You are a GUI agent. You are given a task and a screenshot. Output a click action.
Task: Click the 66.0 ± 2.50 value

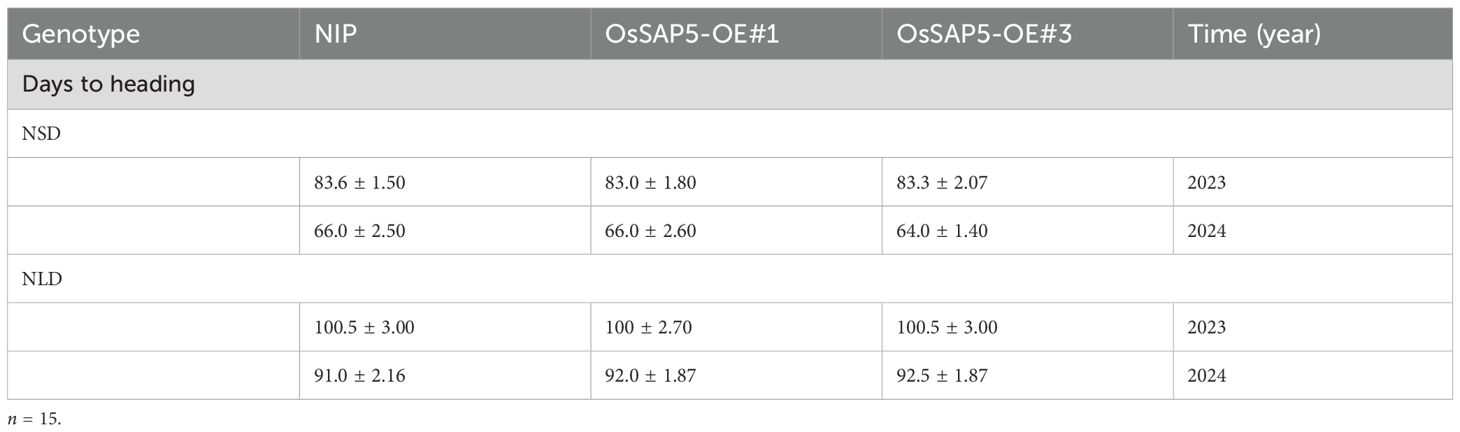(x=361, y=230)
